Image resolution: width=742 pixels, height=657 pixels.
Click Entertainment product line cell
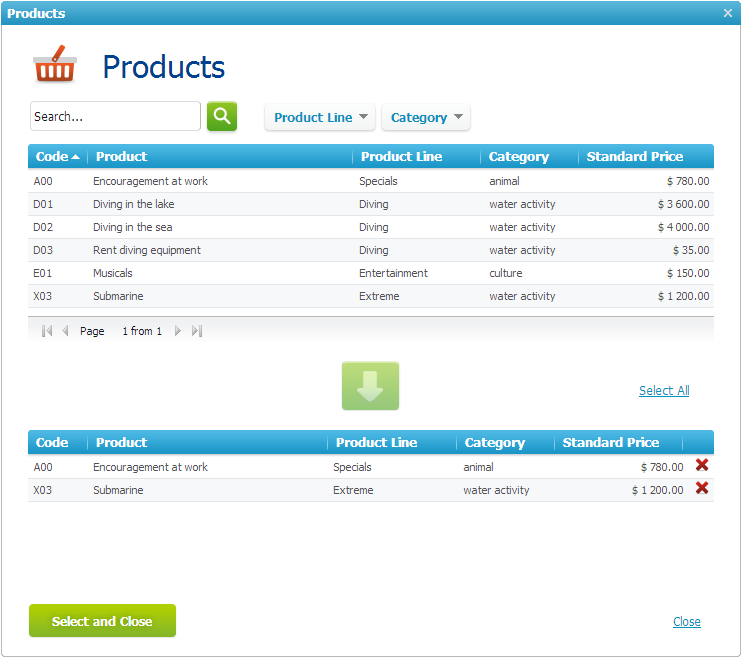tap(393, 273)
